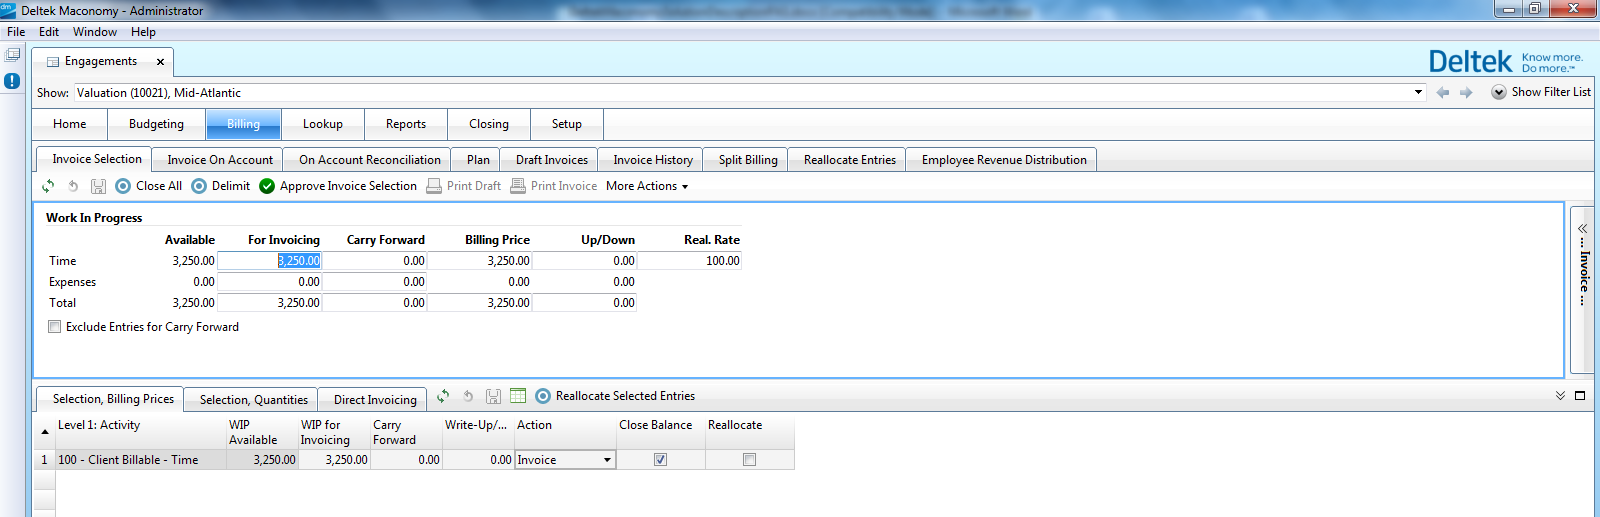Image resolution: width=1600 pixels, height=517 pixels.
Task: Click the Time For Invoicing amount field
Action: pos(270,261)
